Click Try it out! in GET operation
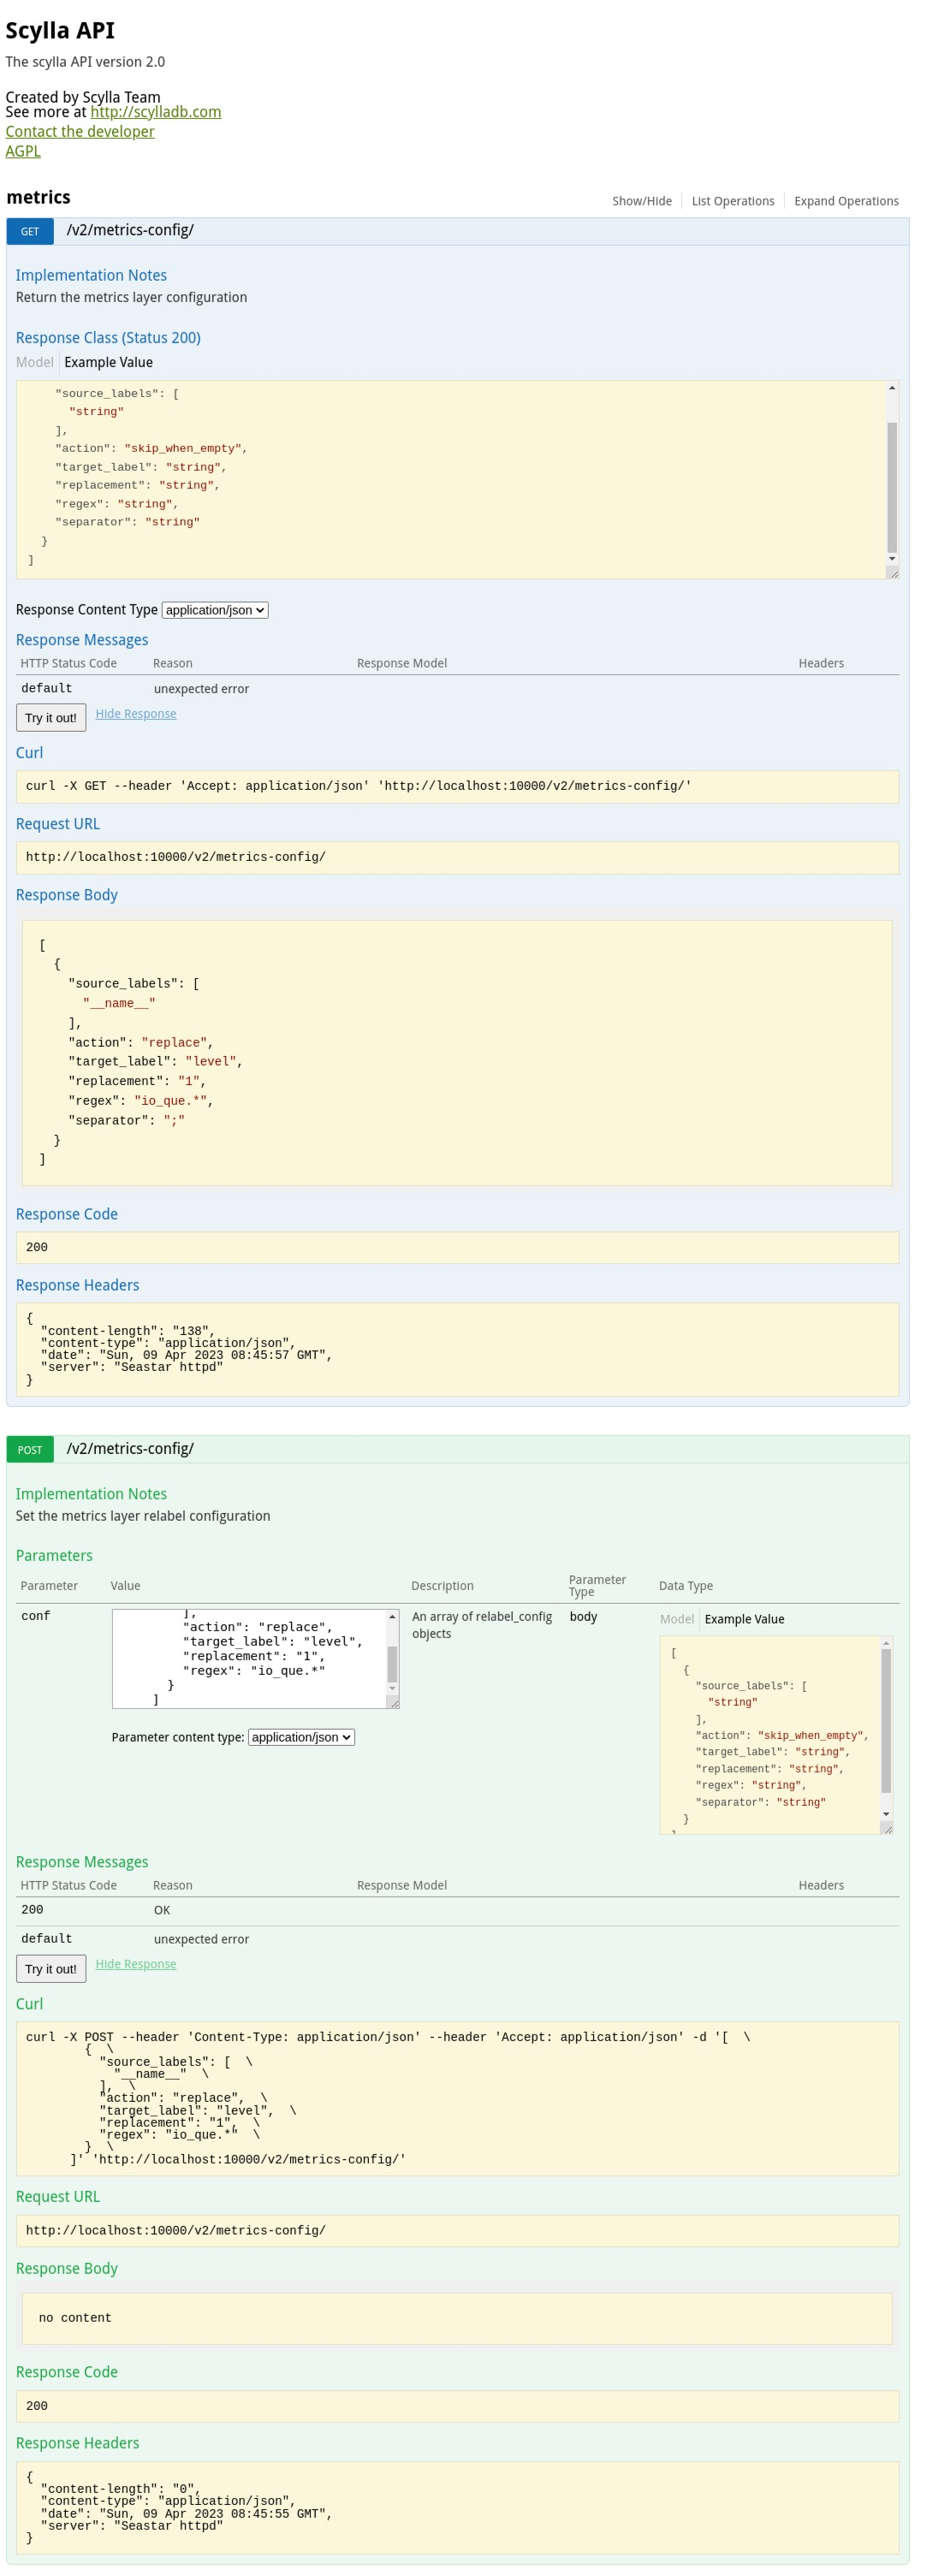 [51, 718]
